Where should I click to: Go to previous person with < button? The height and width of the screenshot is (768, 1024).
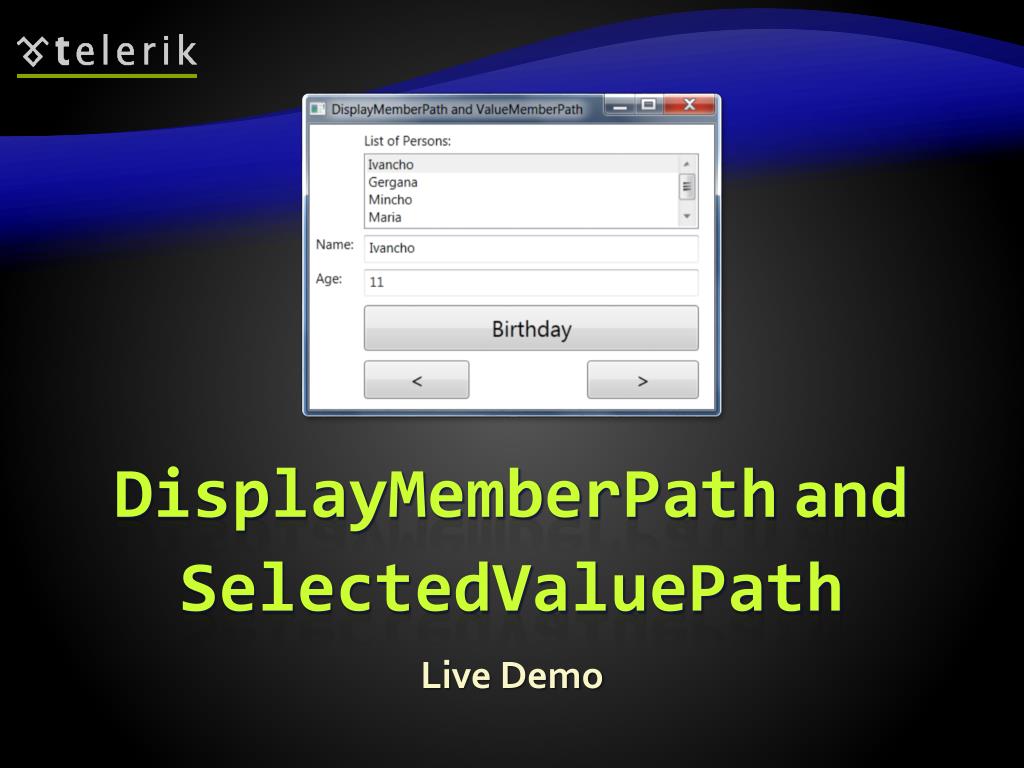pyautogui.click(x=417, y=379)
